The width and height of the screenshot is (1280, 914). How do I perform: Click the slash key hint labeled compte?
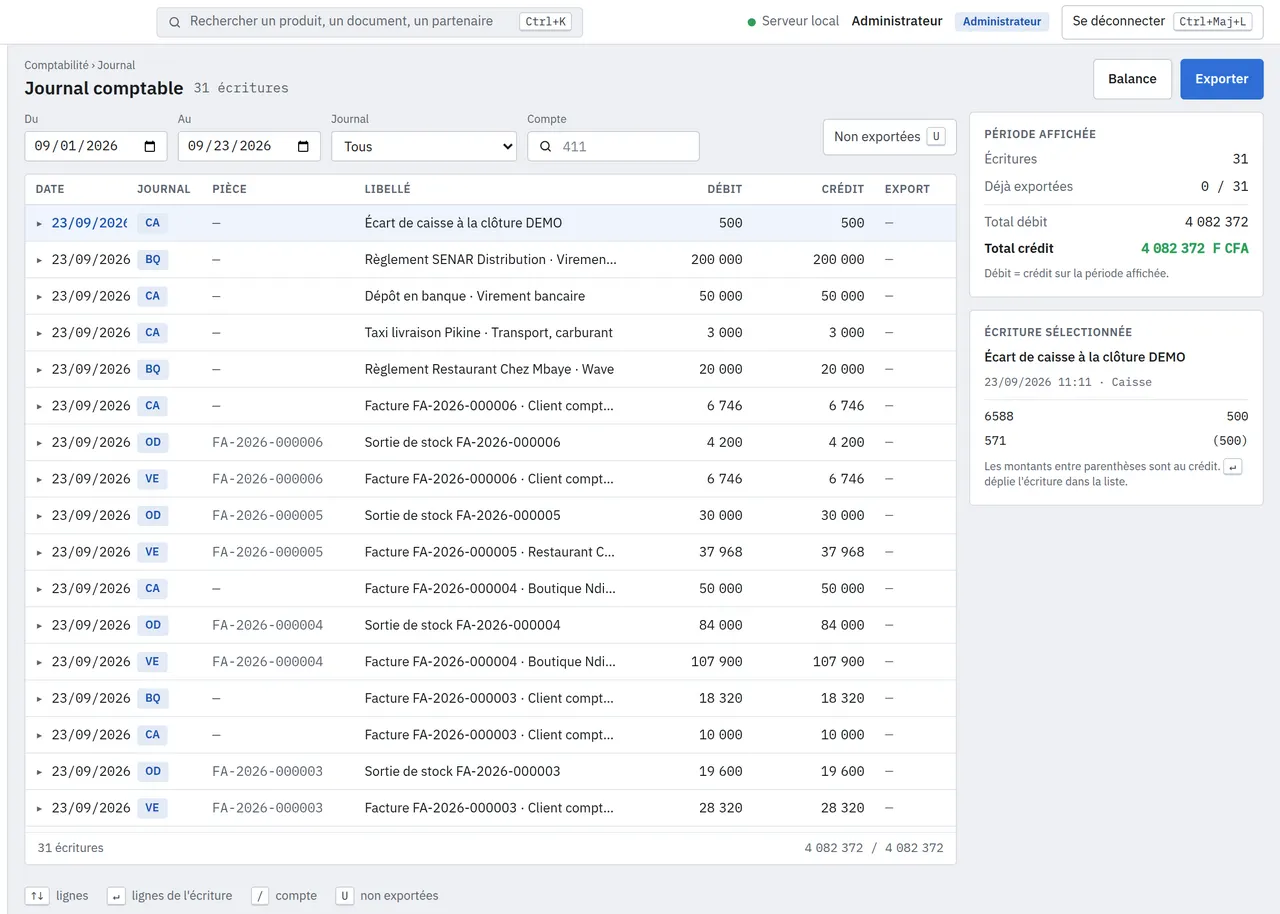click(259, 896)
